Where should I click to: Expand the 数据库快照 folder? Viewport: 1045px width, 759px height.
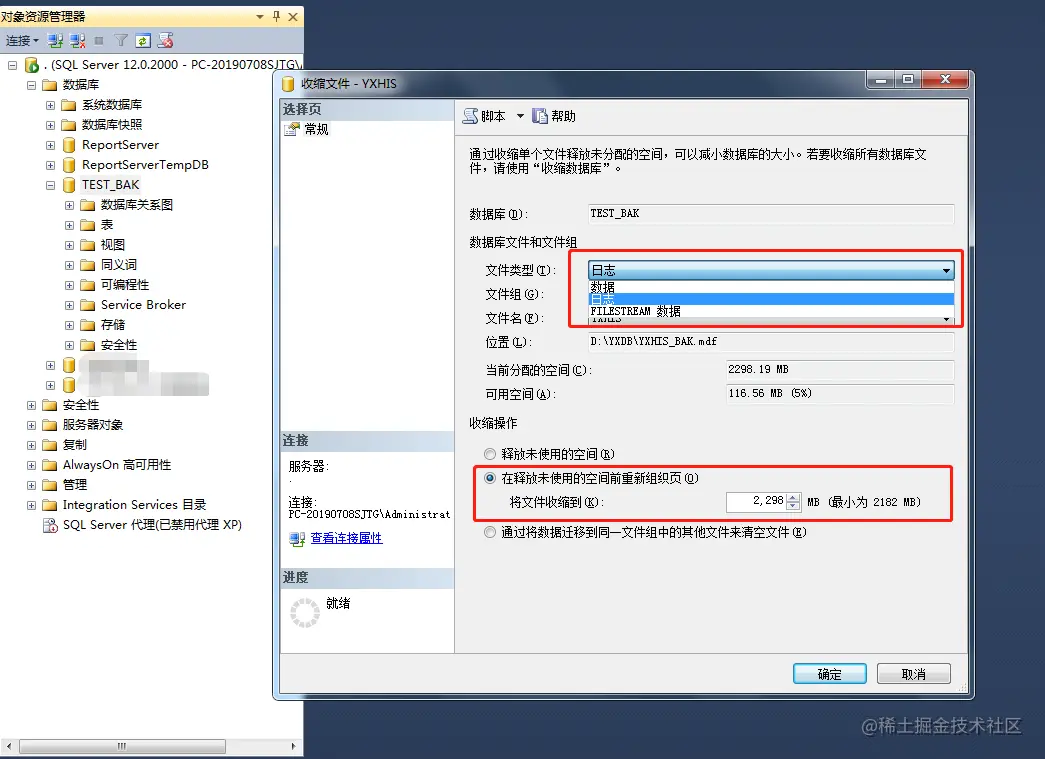tap(50, 125)
